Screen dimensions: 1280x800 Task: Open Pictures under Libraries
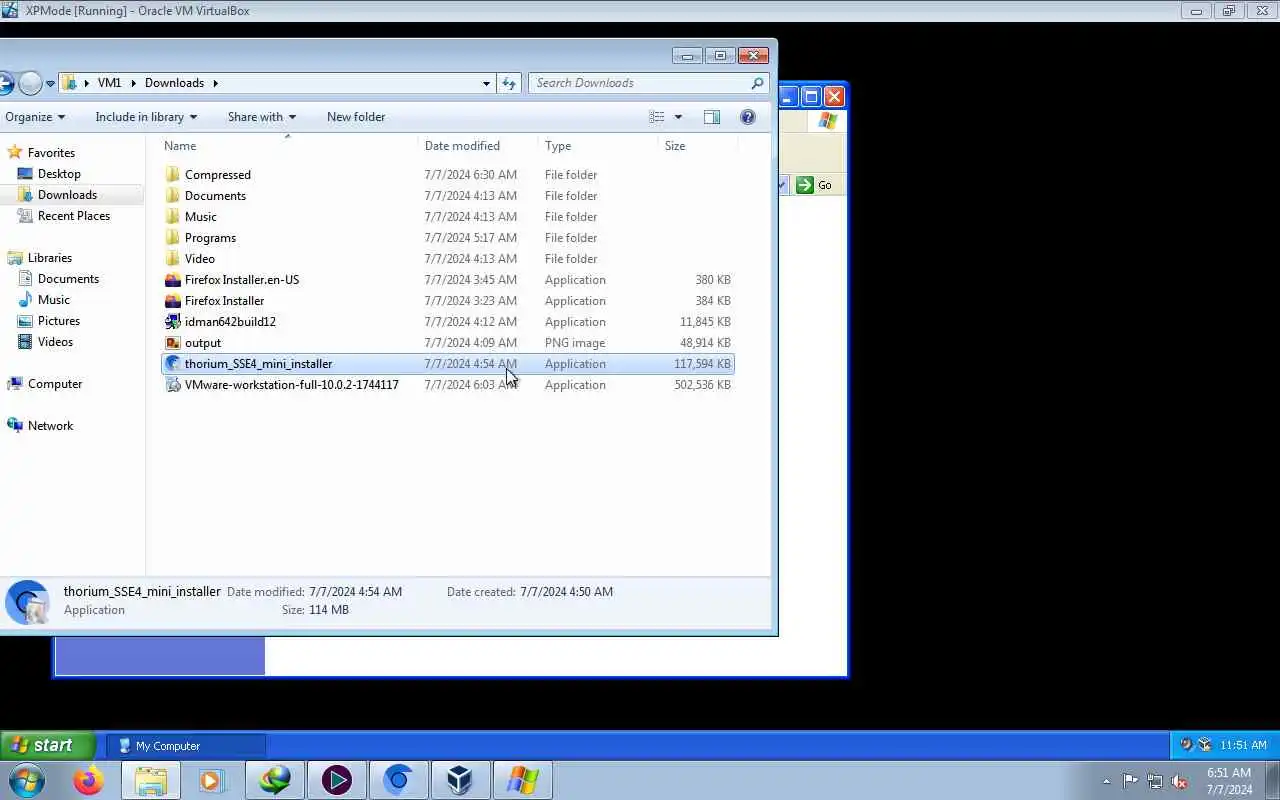(x=59, y=321)
